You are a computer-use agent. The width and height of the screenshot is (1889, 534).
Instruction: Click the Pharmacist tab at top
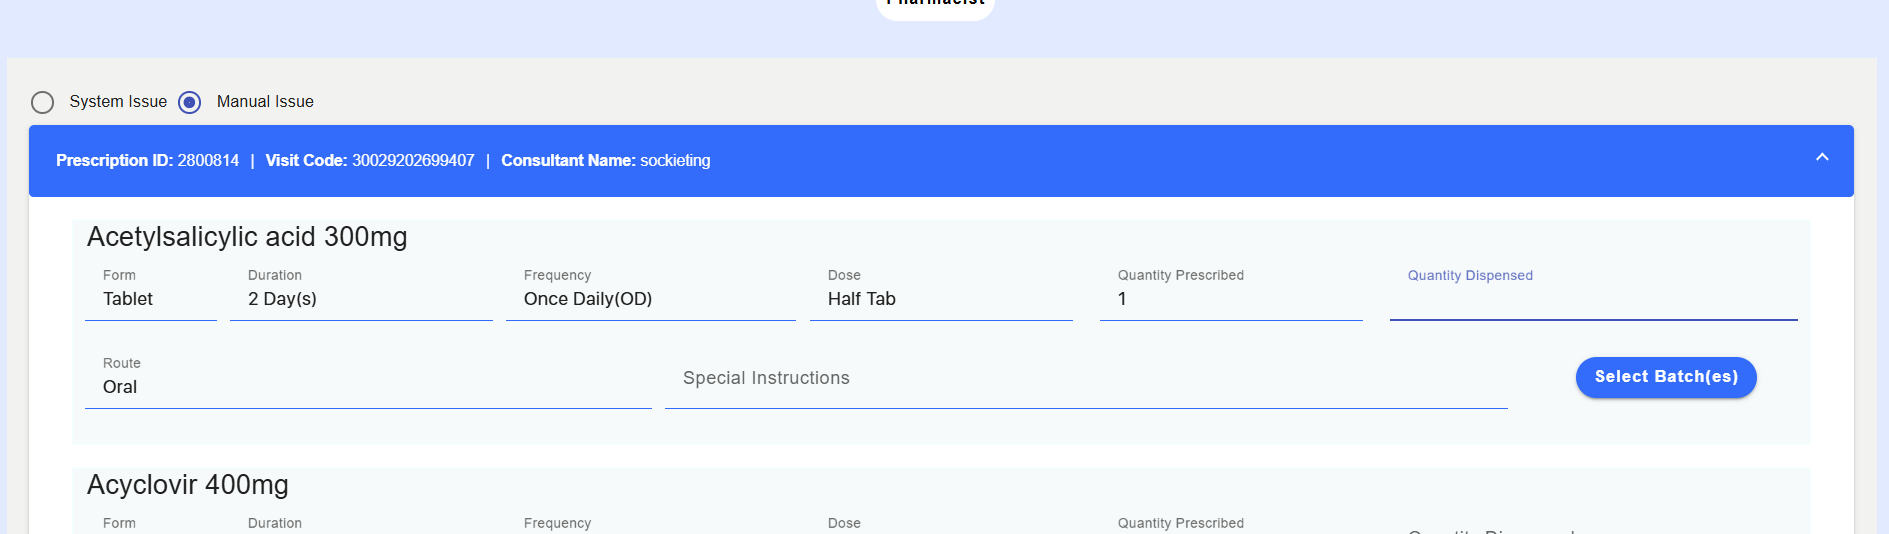click(935, 5)
